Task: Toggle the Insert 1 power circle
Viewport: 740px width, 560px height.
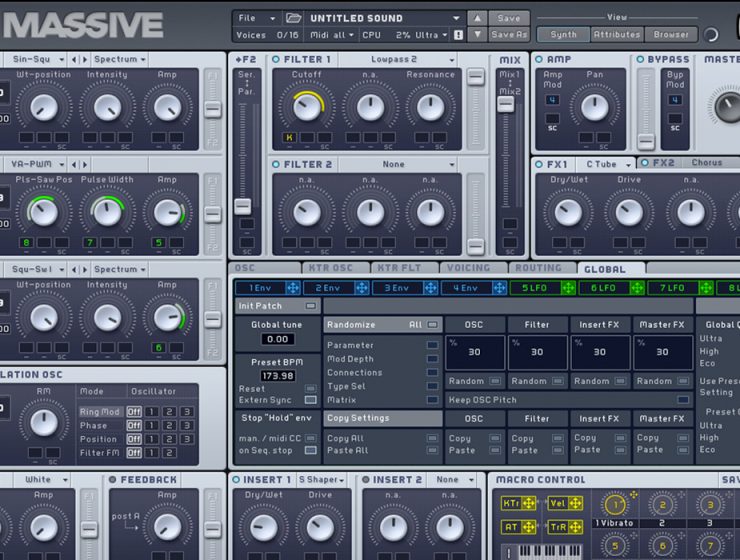Action: (x=236, y=480)
